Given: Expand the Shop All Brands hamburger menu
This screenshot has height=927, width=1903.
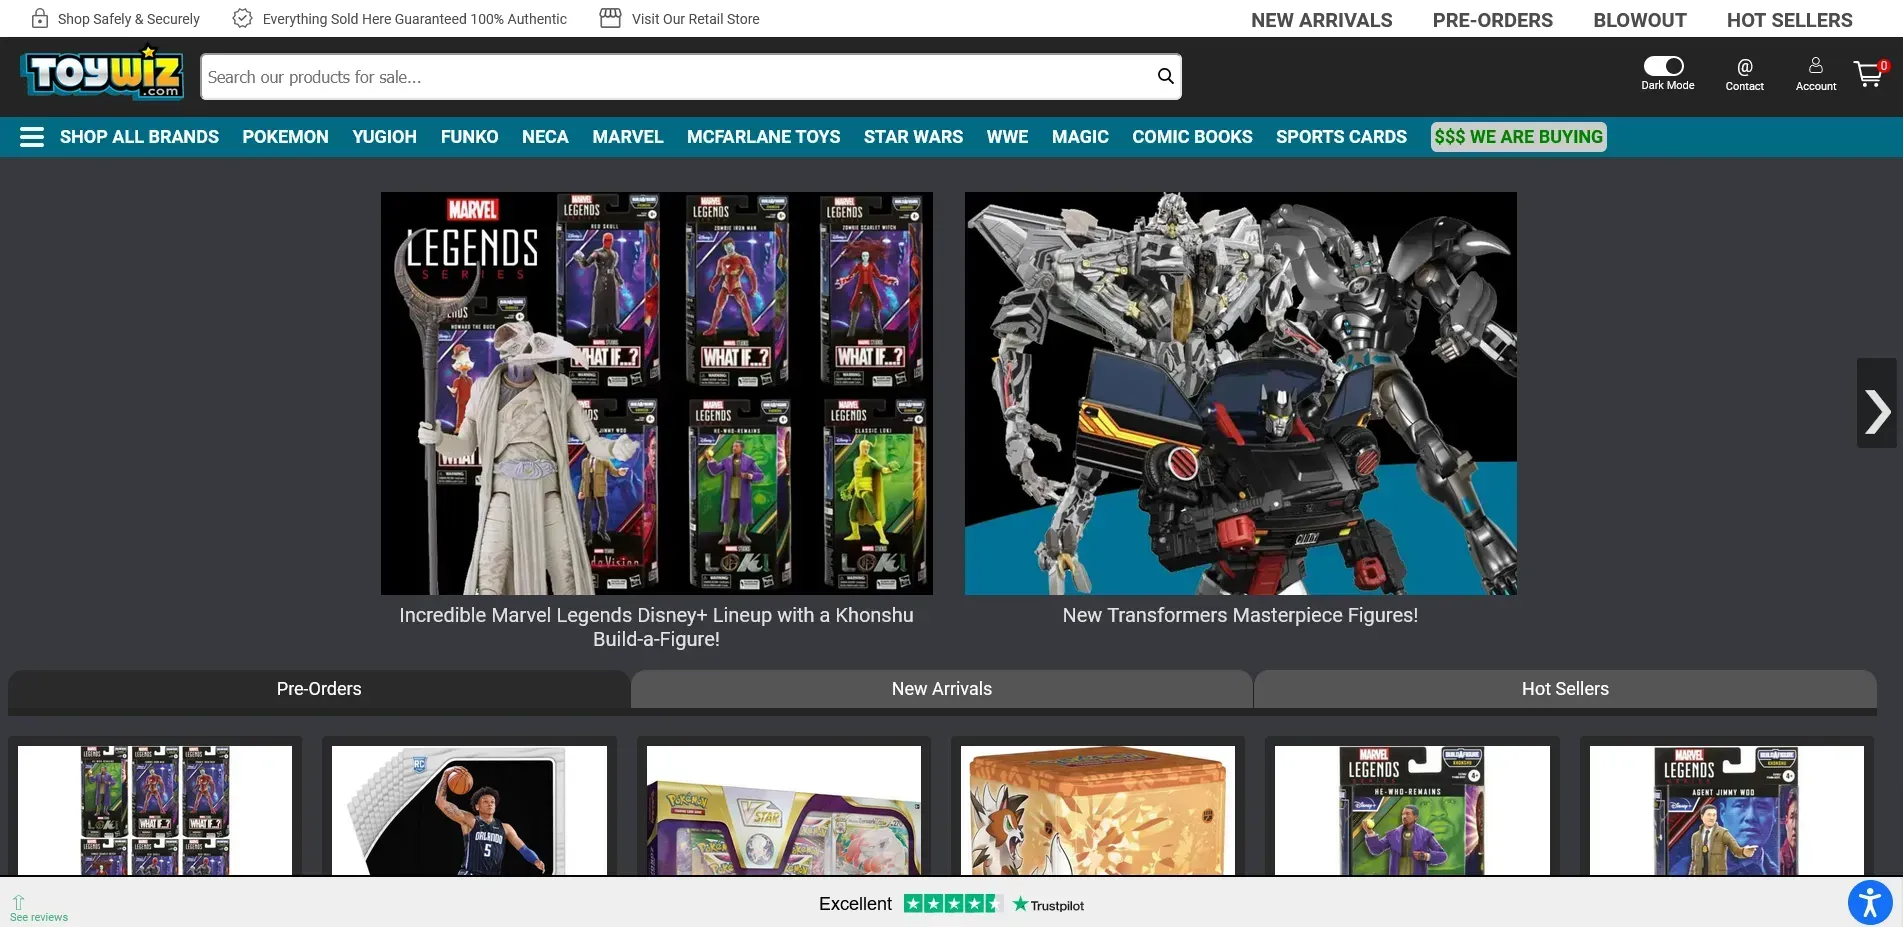Looking at the screenshot, I should point(32,137).
